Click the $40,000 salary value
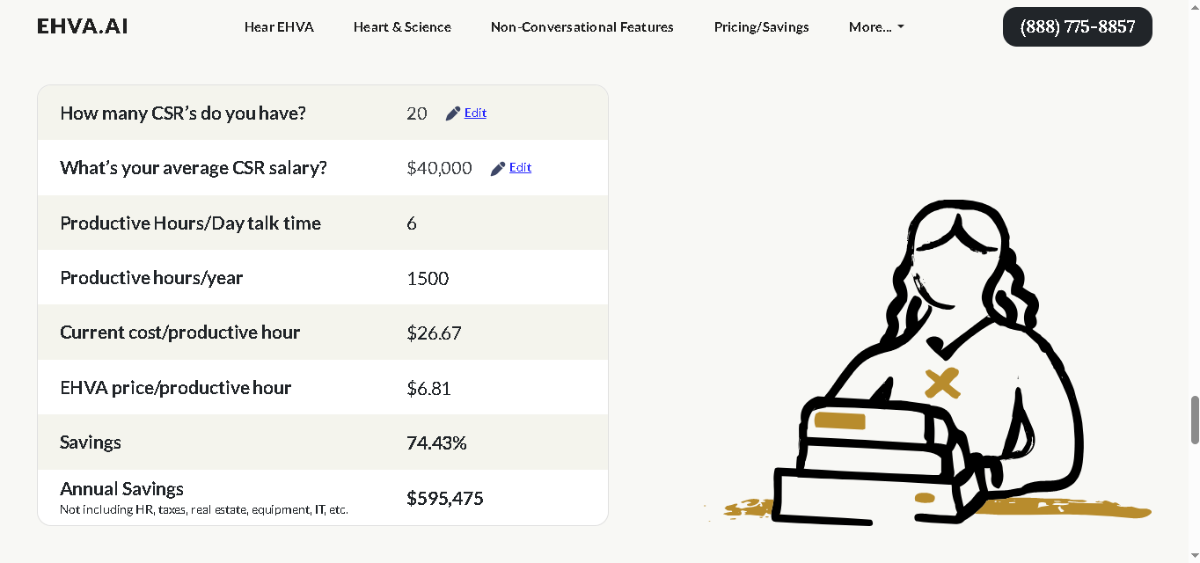The height and width of the screenshot is (563, 1200). pos(439,168)
